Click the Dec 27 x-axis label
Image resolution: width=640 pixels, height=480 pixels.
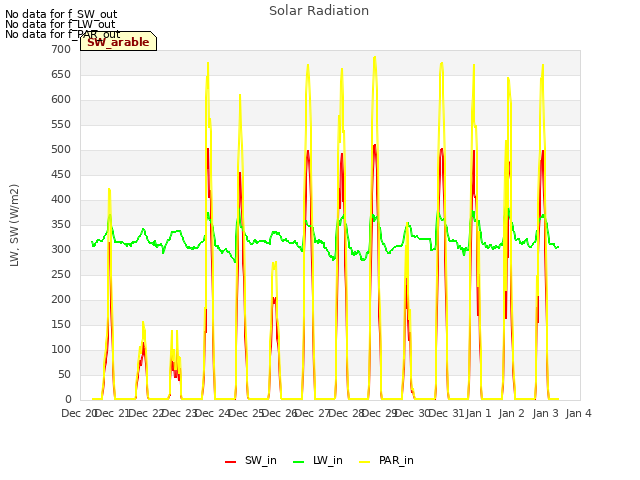(313, 413)
